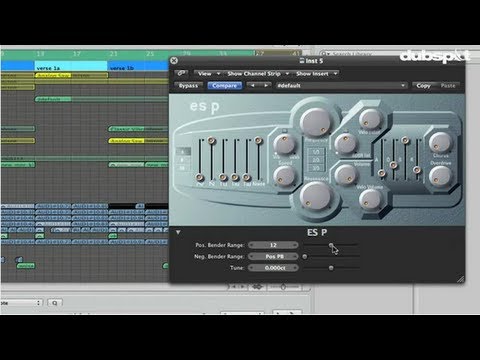Click the Pos. Bender Range value field
Image resolution: width=480 pixels, height=360 pixels.
[273, 245]
